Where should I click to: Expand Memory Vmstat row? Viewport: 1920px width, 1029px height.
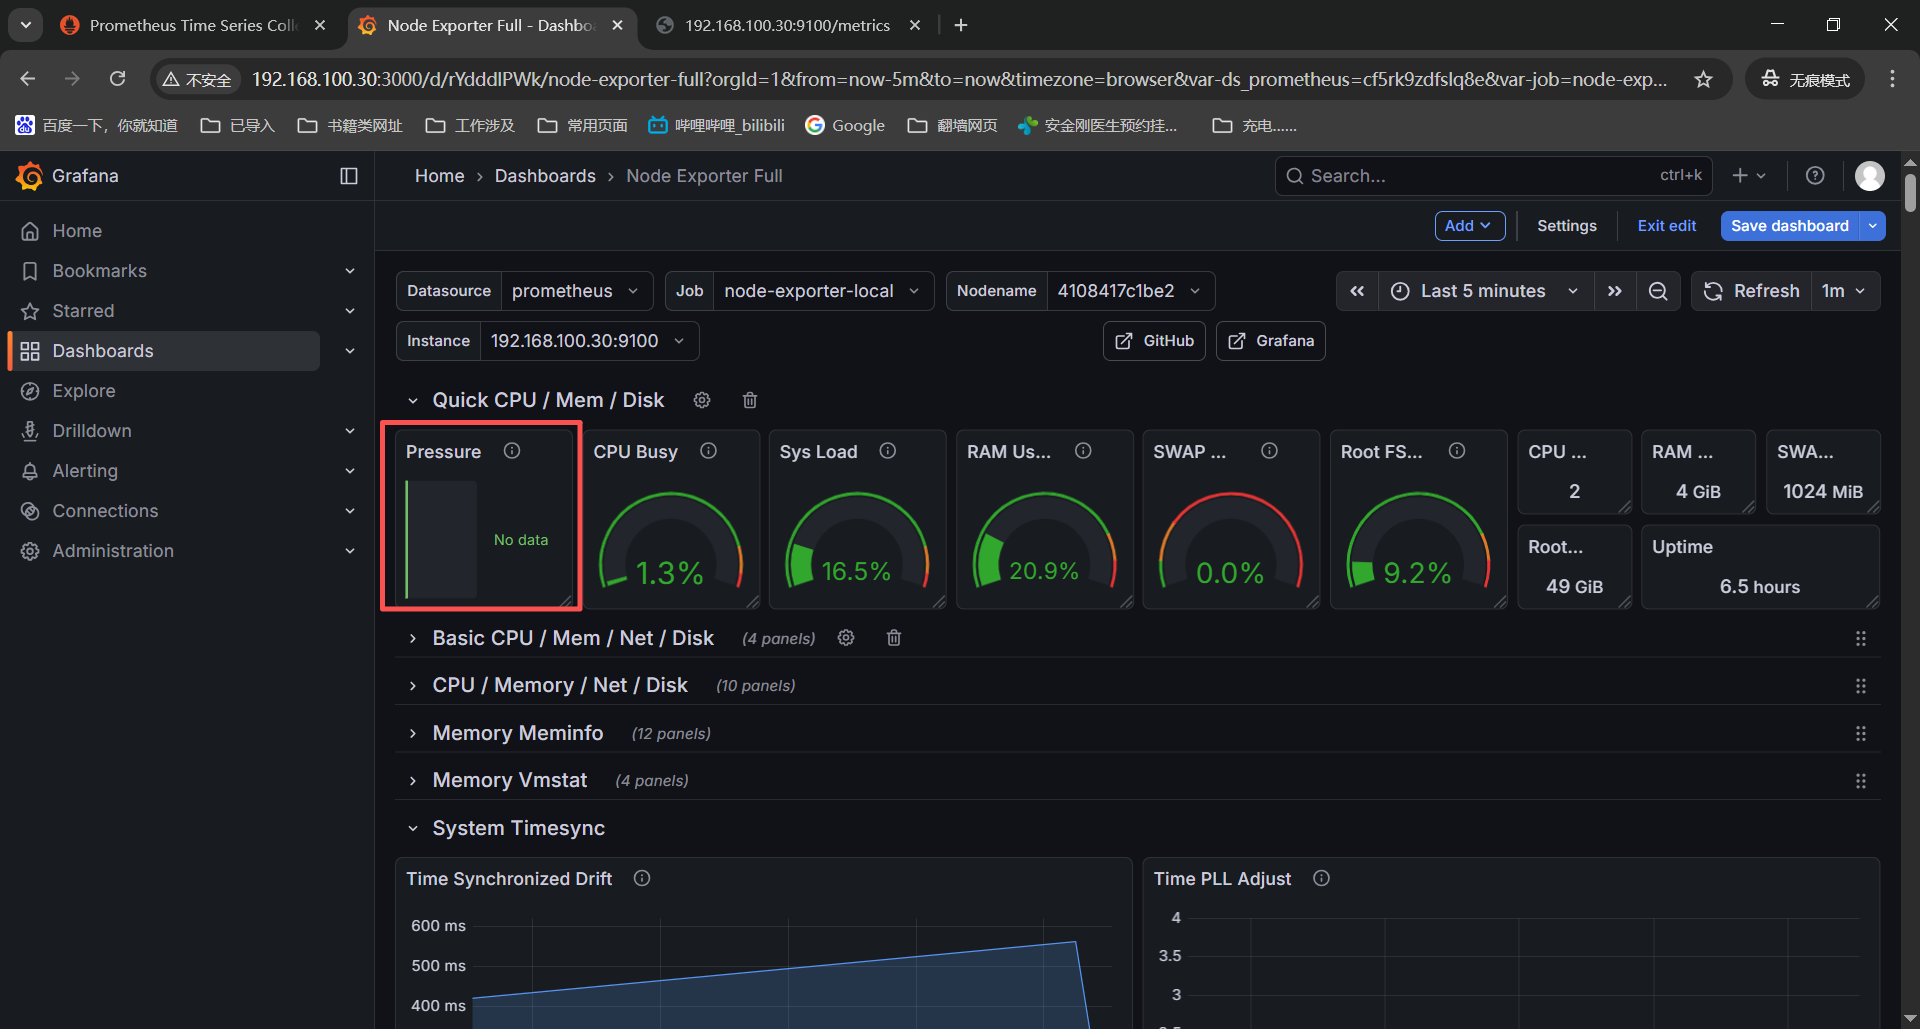click(413, 780)
